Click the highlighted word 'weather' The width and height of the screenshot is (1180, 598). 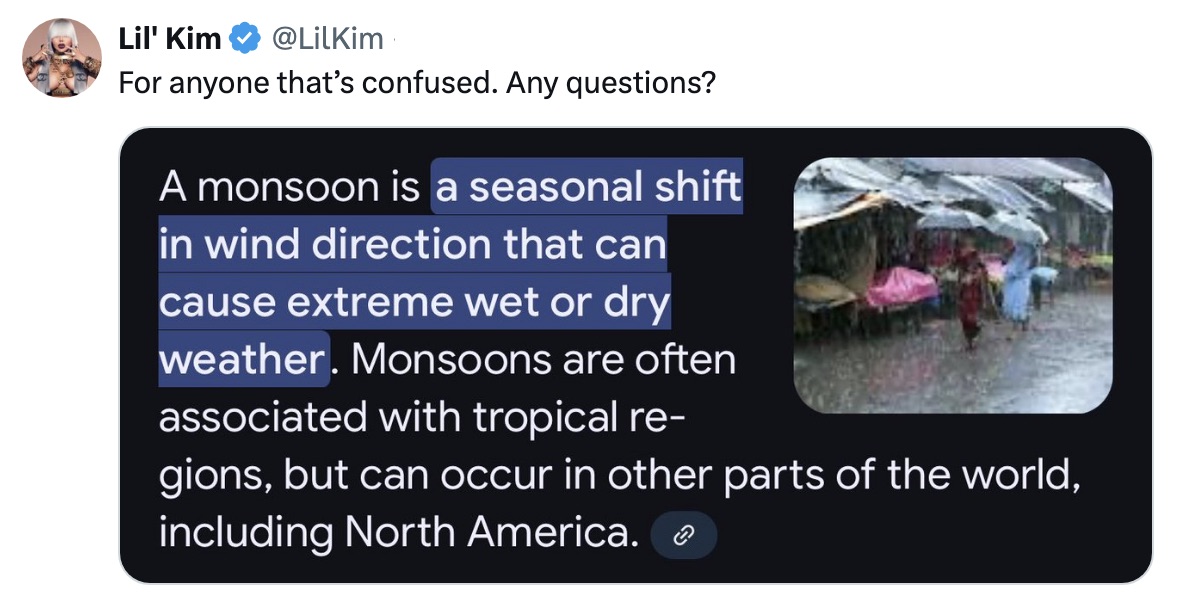(242, 359)
